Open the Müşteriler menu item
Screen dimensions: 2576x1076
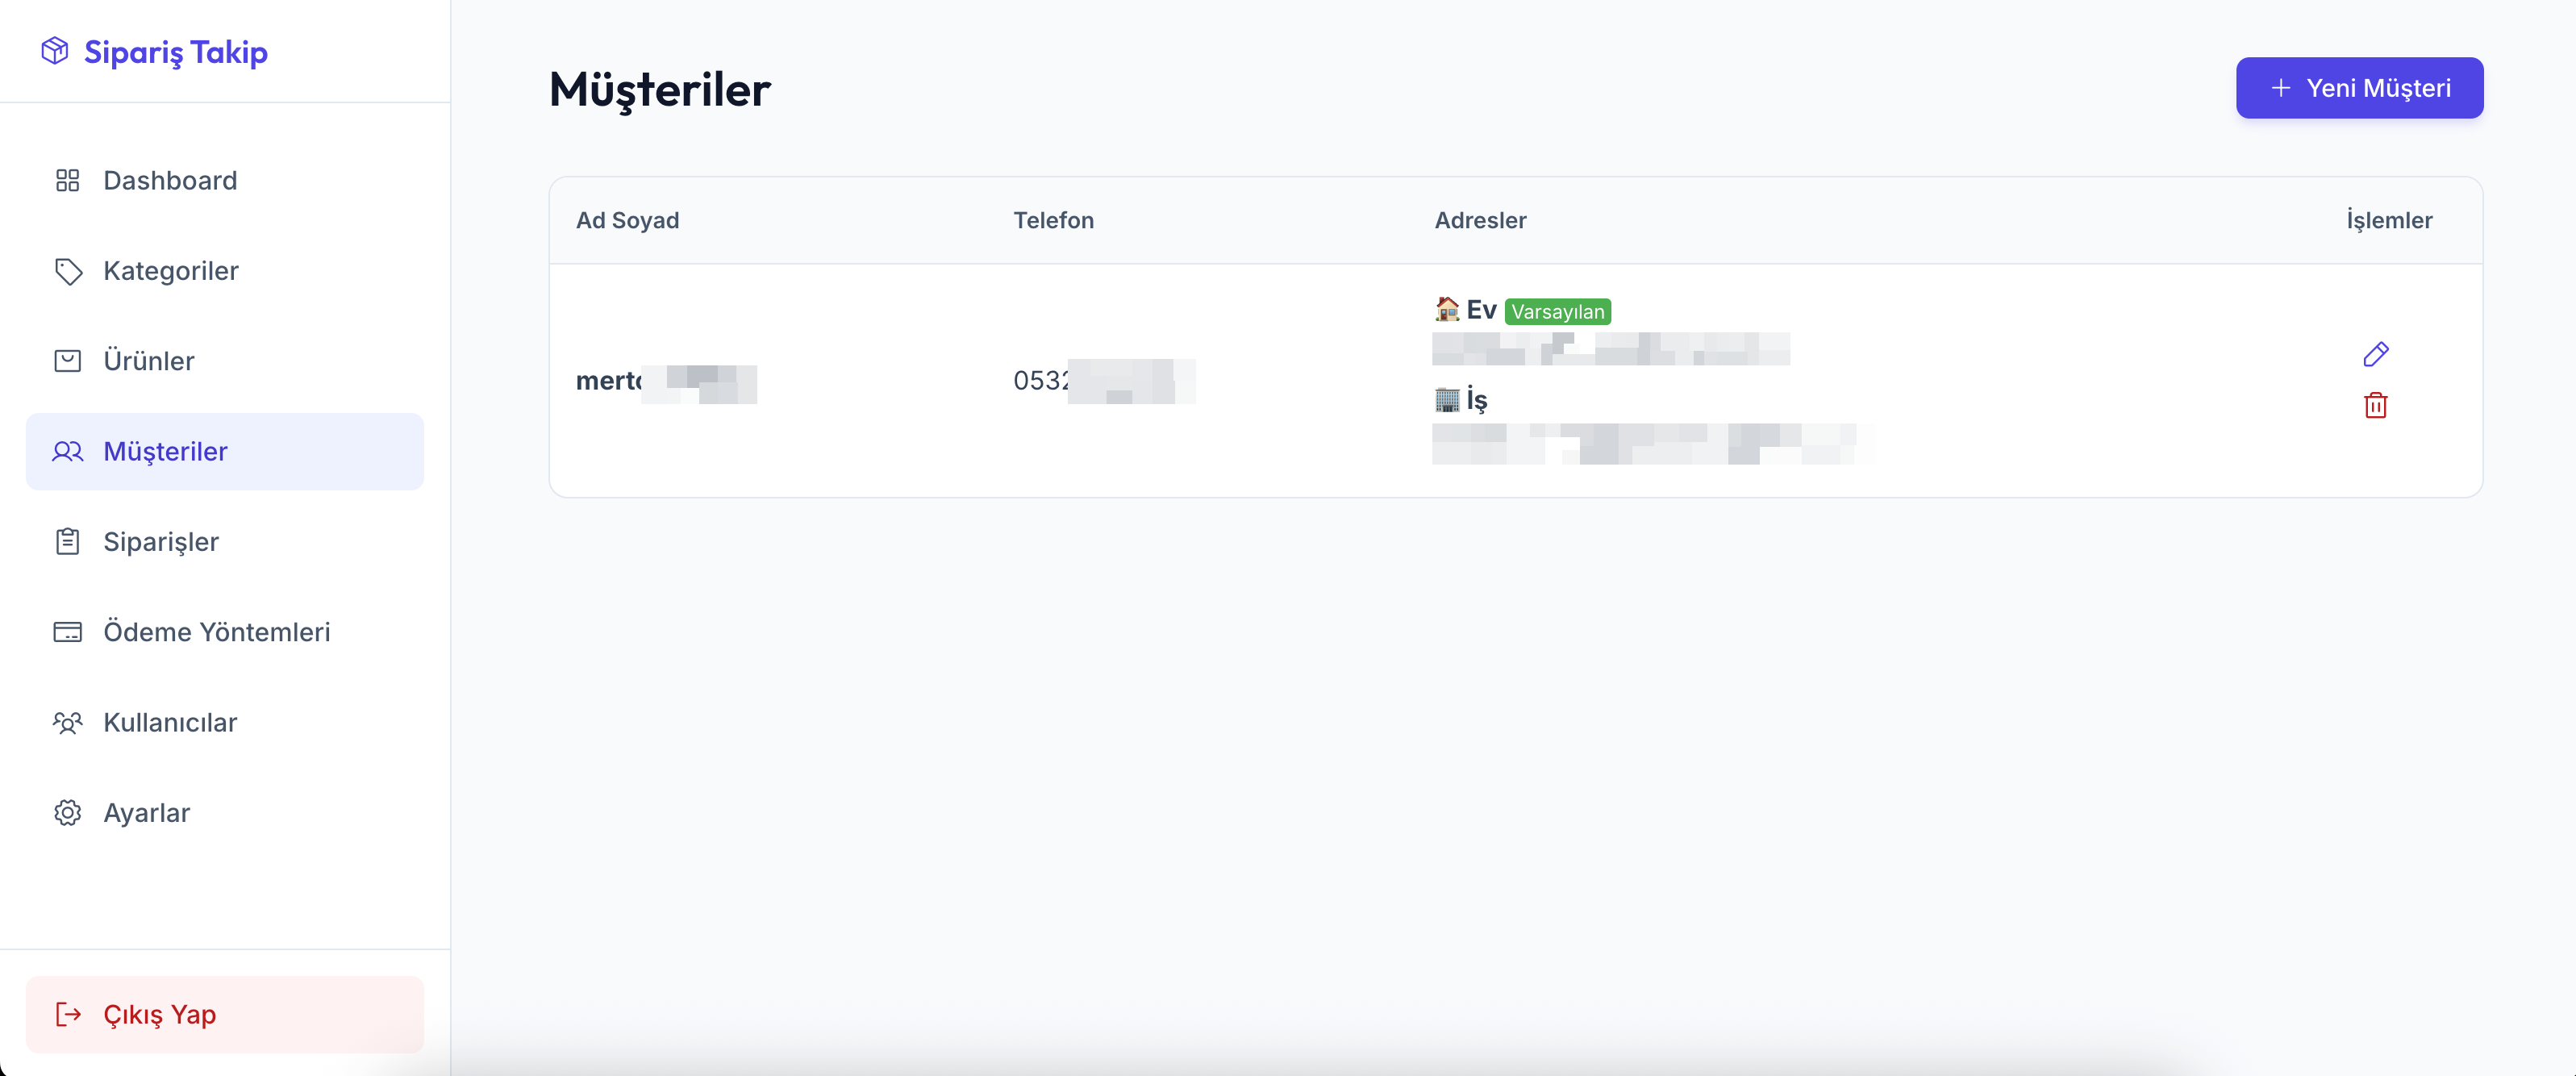(224, 451)
